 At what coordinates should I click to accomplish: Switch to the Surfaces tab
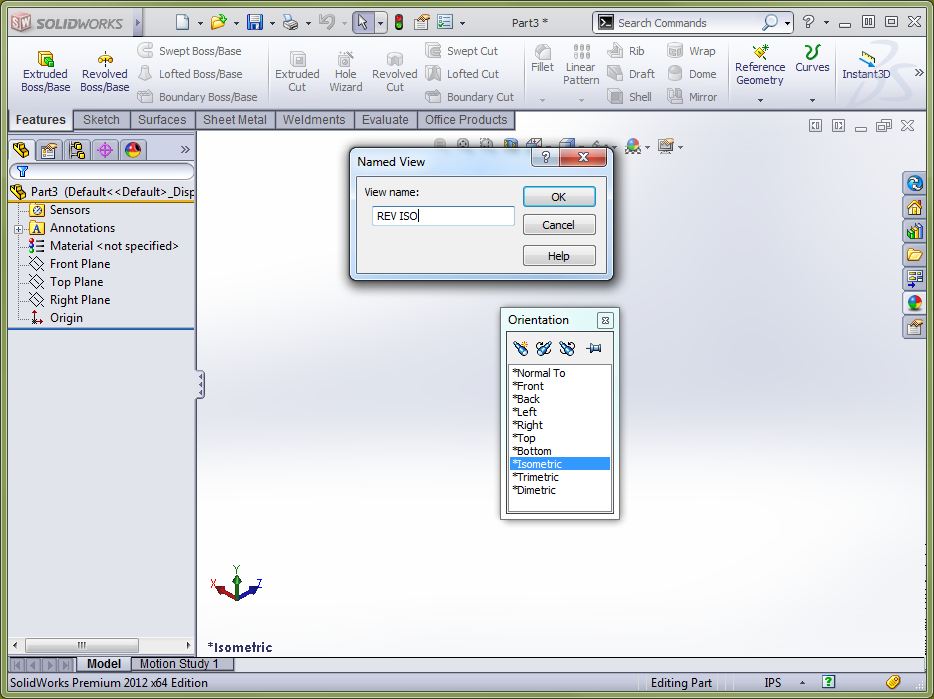162,120
